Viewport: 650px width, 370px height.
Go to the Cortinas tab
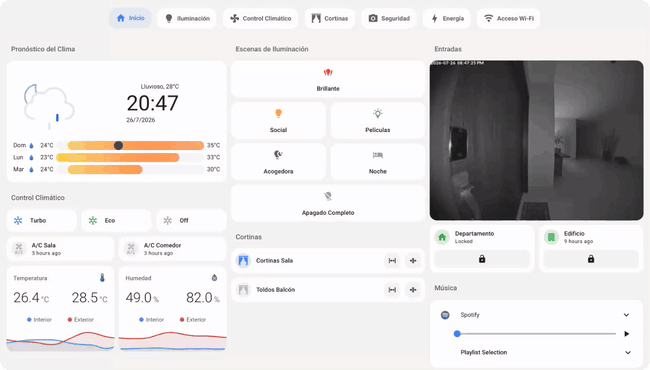coord(330,18)
